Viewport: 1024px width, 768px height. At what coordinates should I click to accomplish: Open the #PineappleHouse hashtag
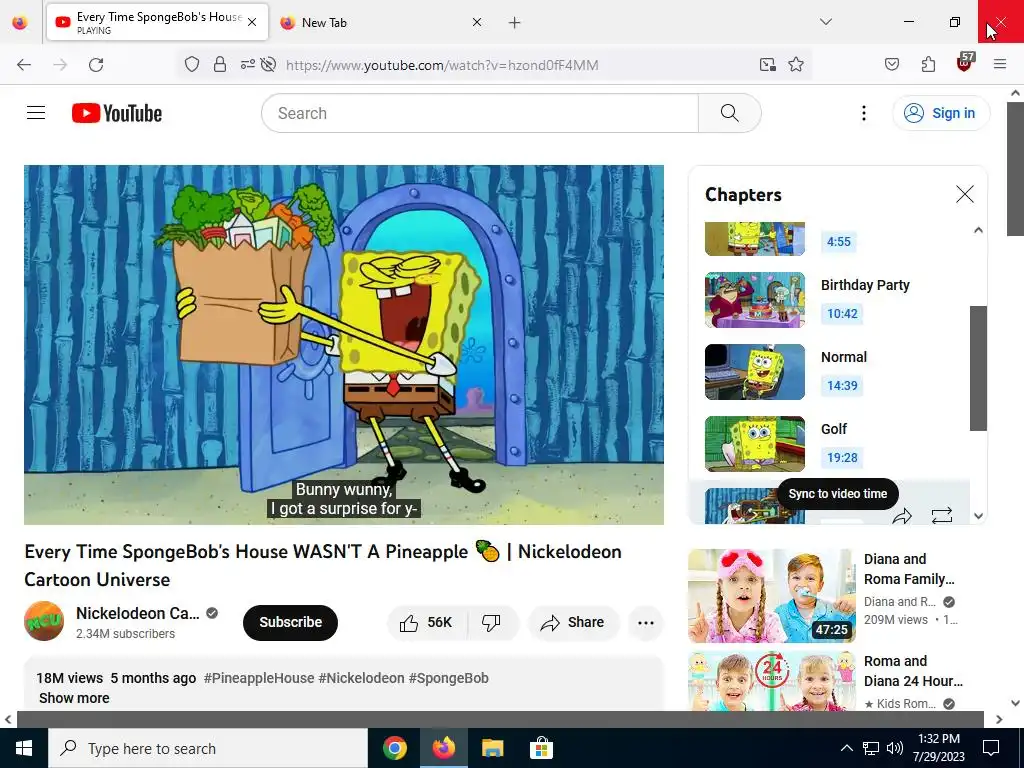point(259,678)
